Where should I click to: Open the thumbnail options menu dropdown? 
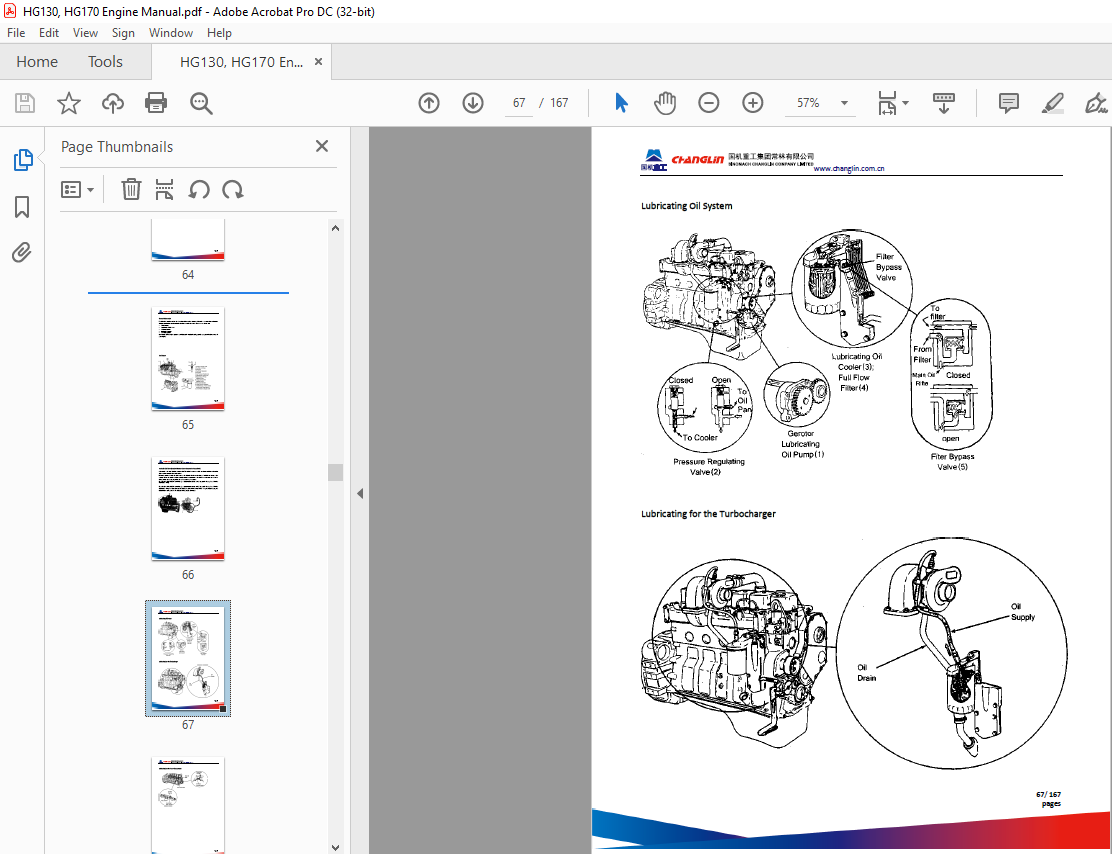pyautogui.click(x=77, y=189)
